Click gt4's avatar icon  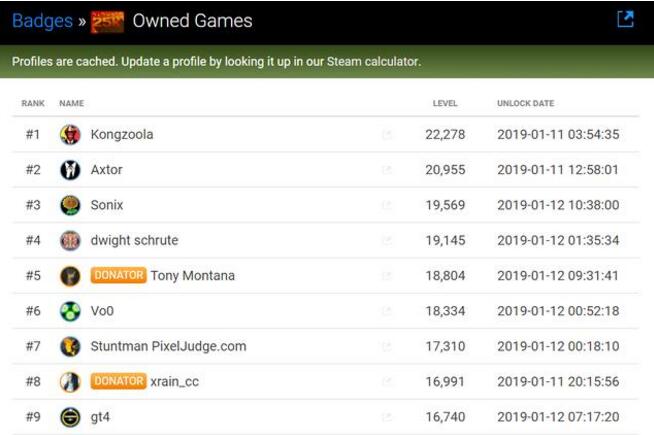(x=70, y=417)
